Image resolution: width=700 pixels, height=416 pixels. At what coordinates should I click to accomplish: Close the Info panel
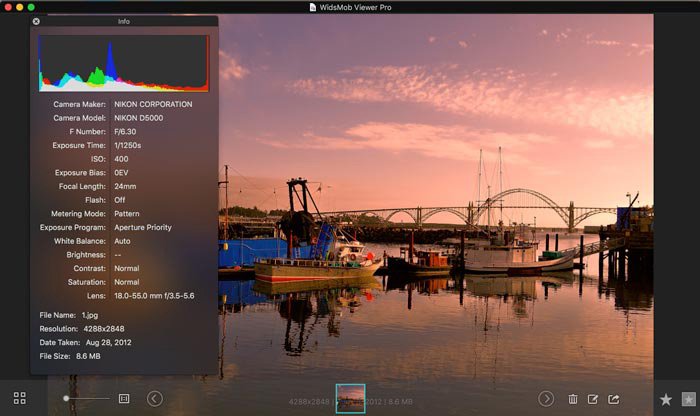click(36, 21)
